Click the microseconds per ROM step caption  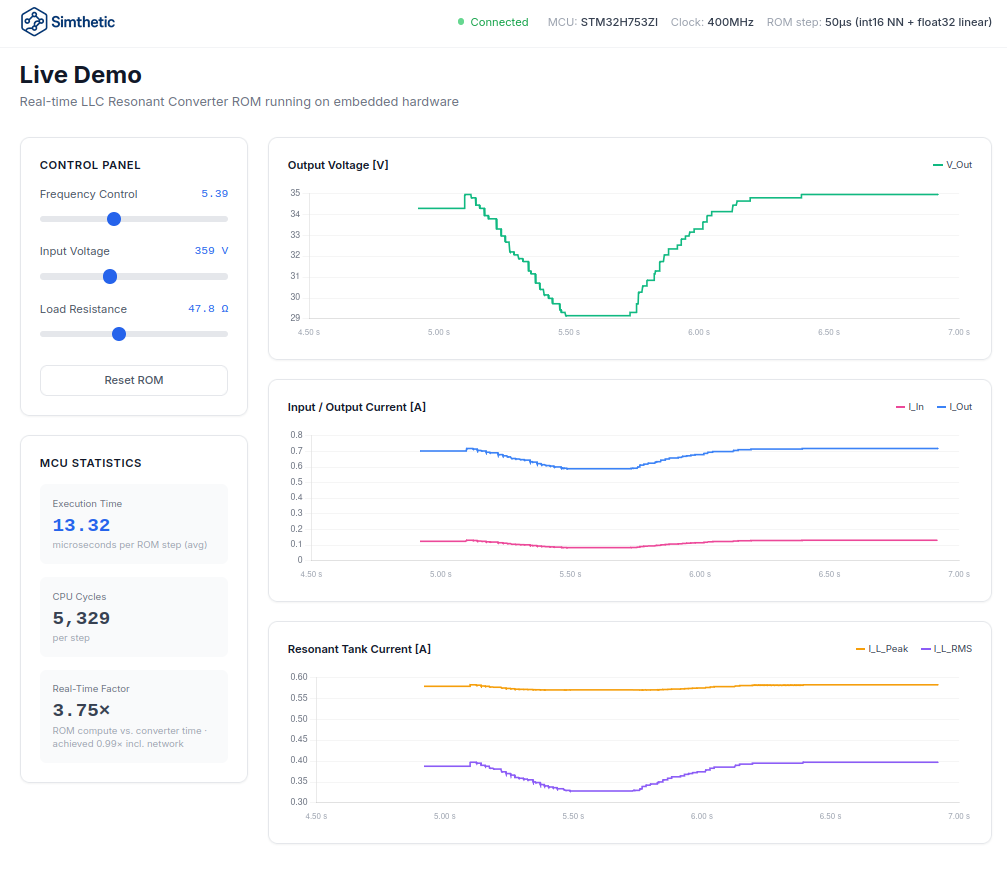pos(130,545)
